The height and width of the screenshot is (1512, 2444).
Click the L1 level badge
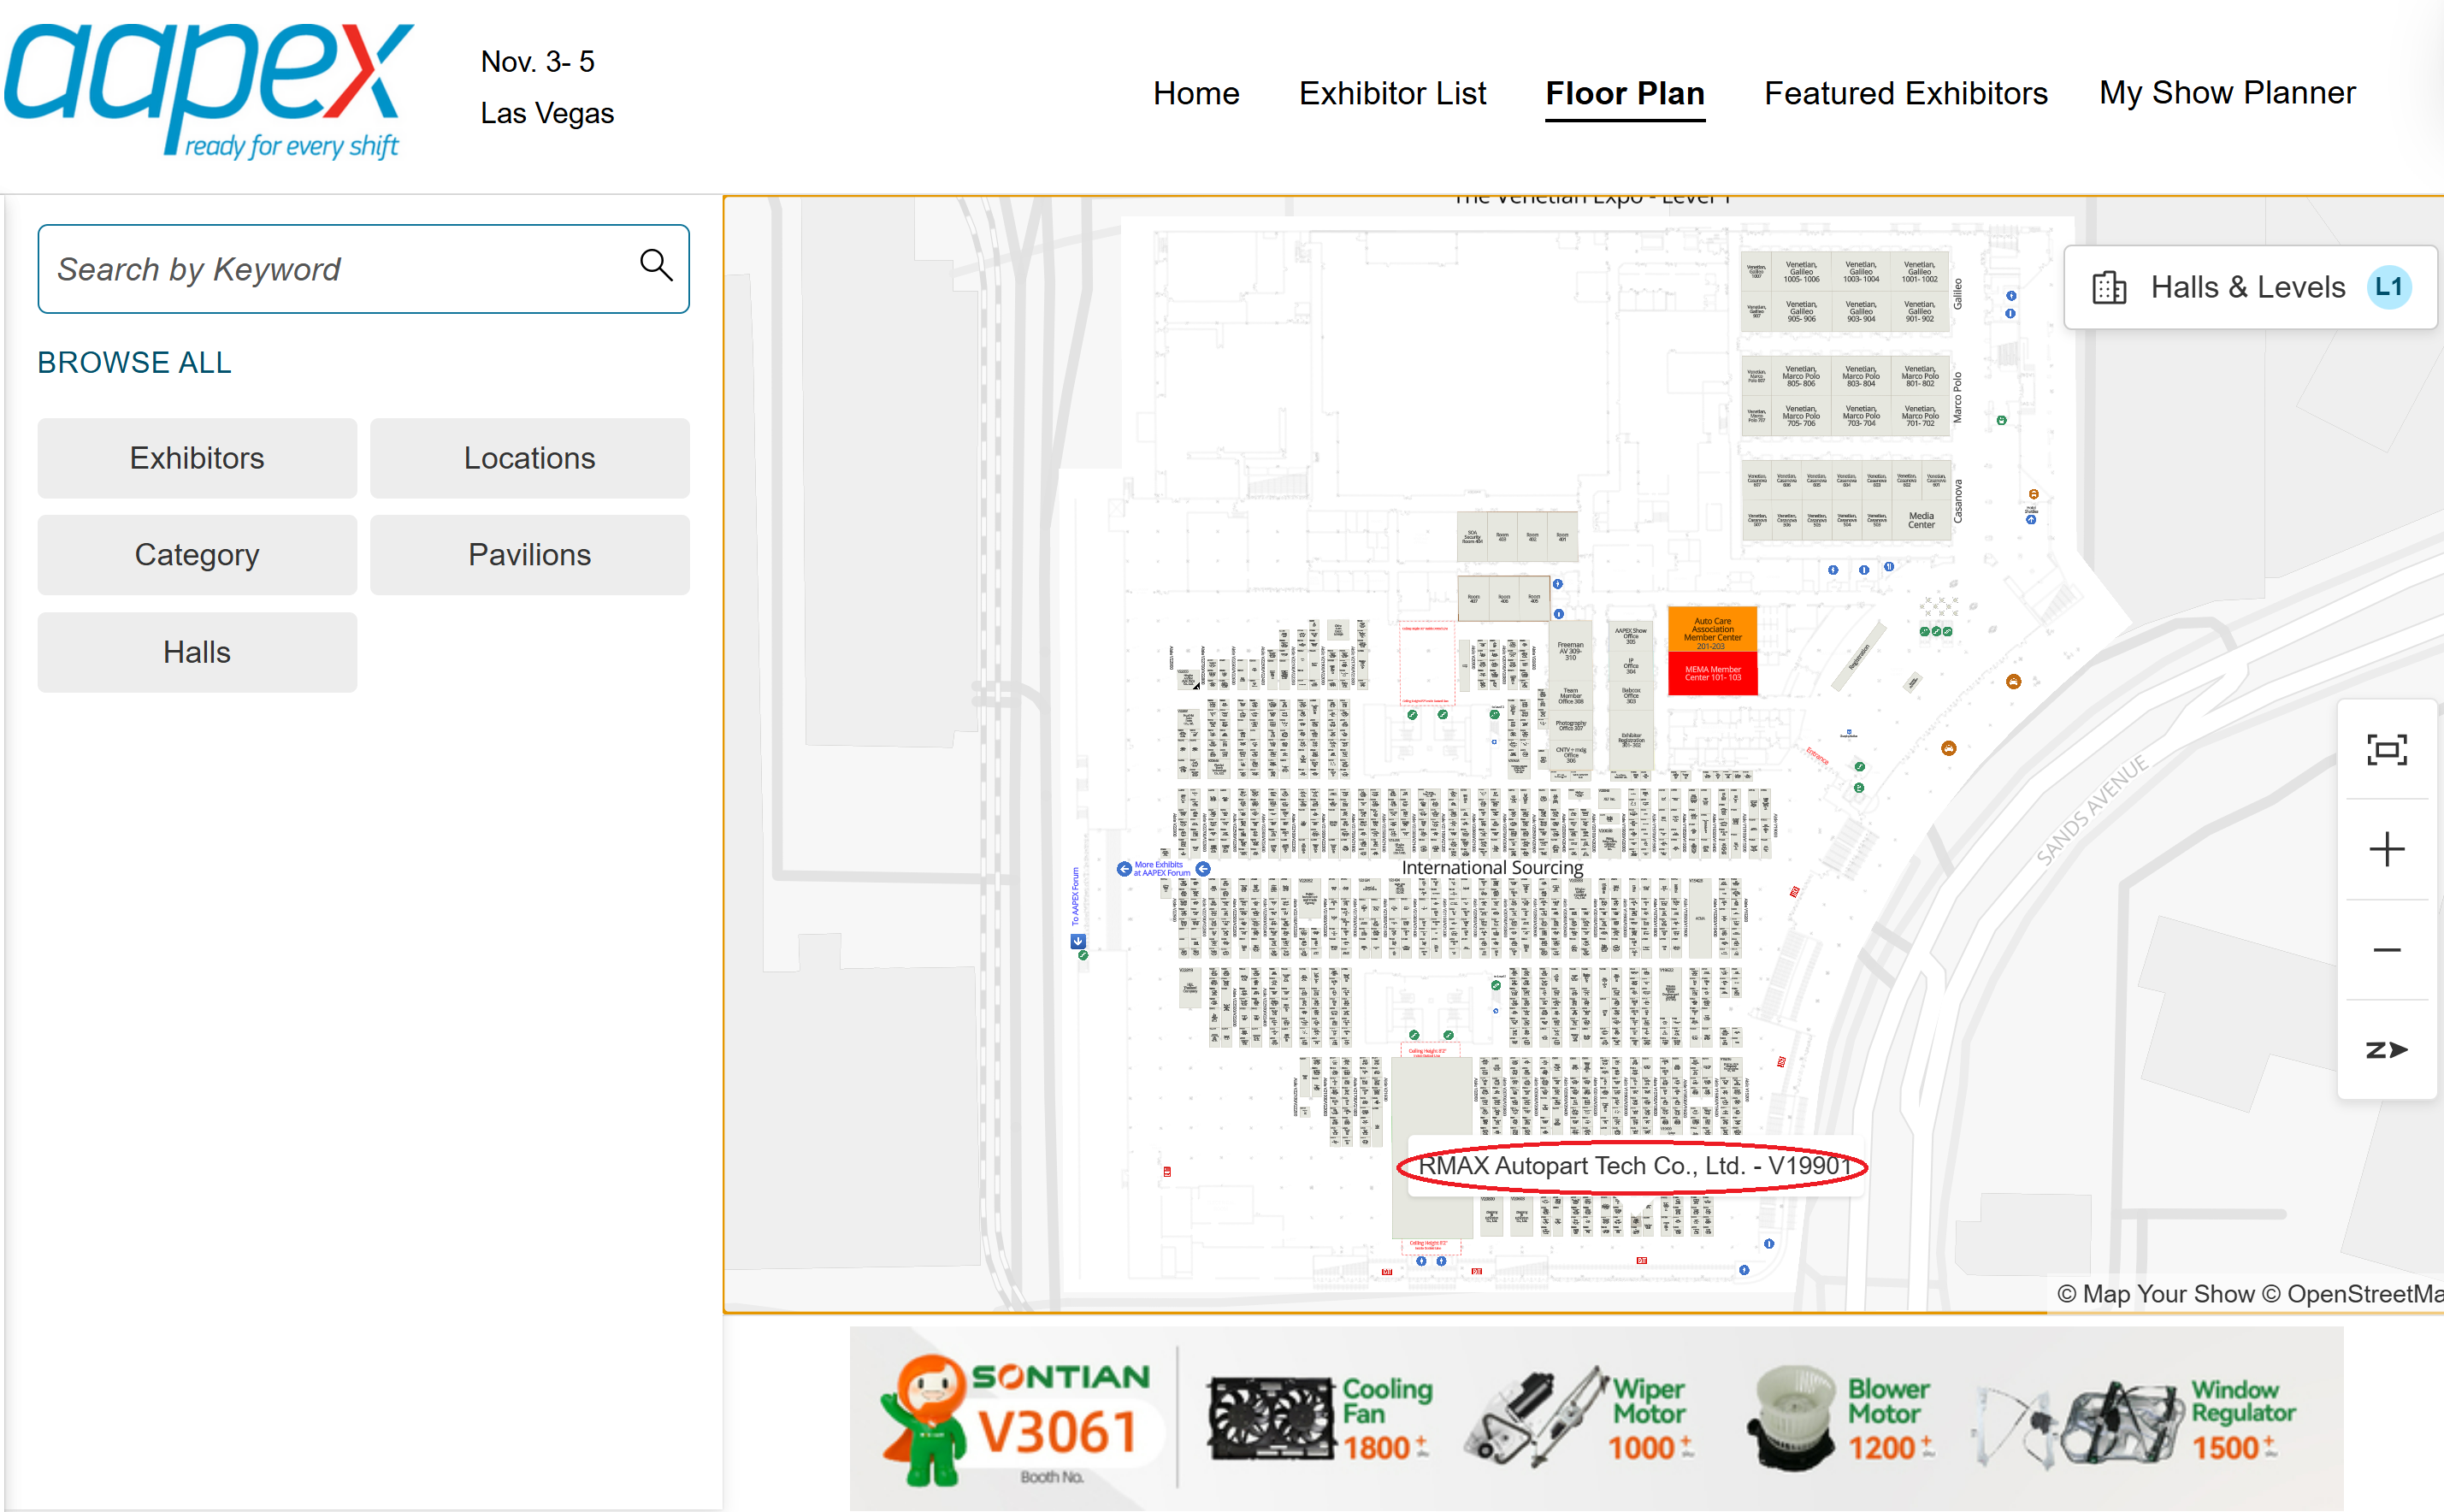coord(2389,287)
